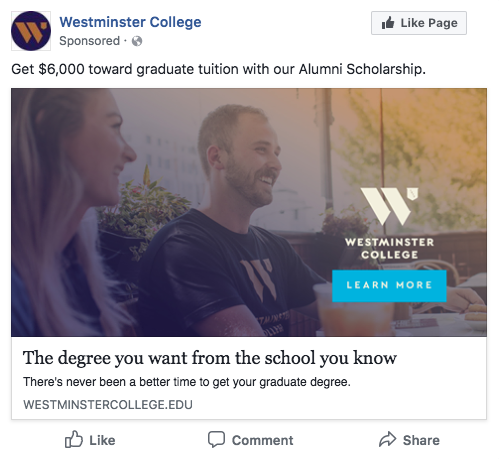499x459 pixels.
Task: Click the graduate degree description text
Action: 187,382
